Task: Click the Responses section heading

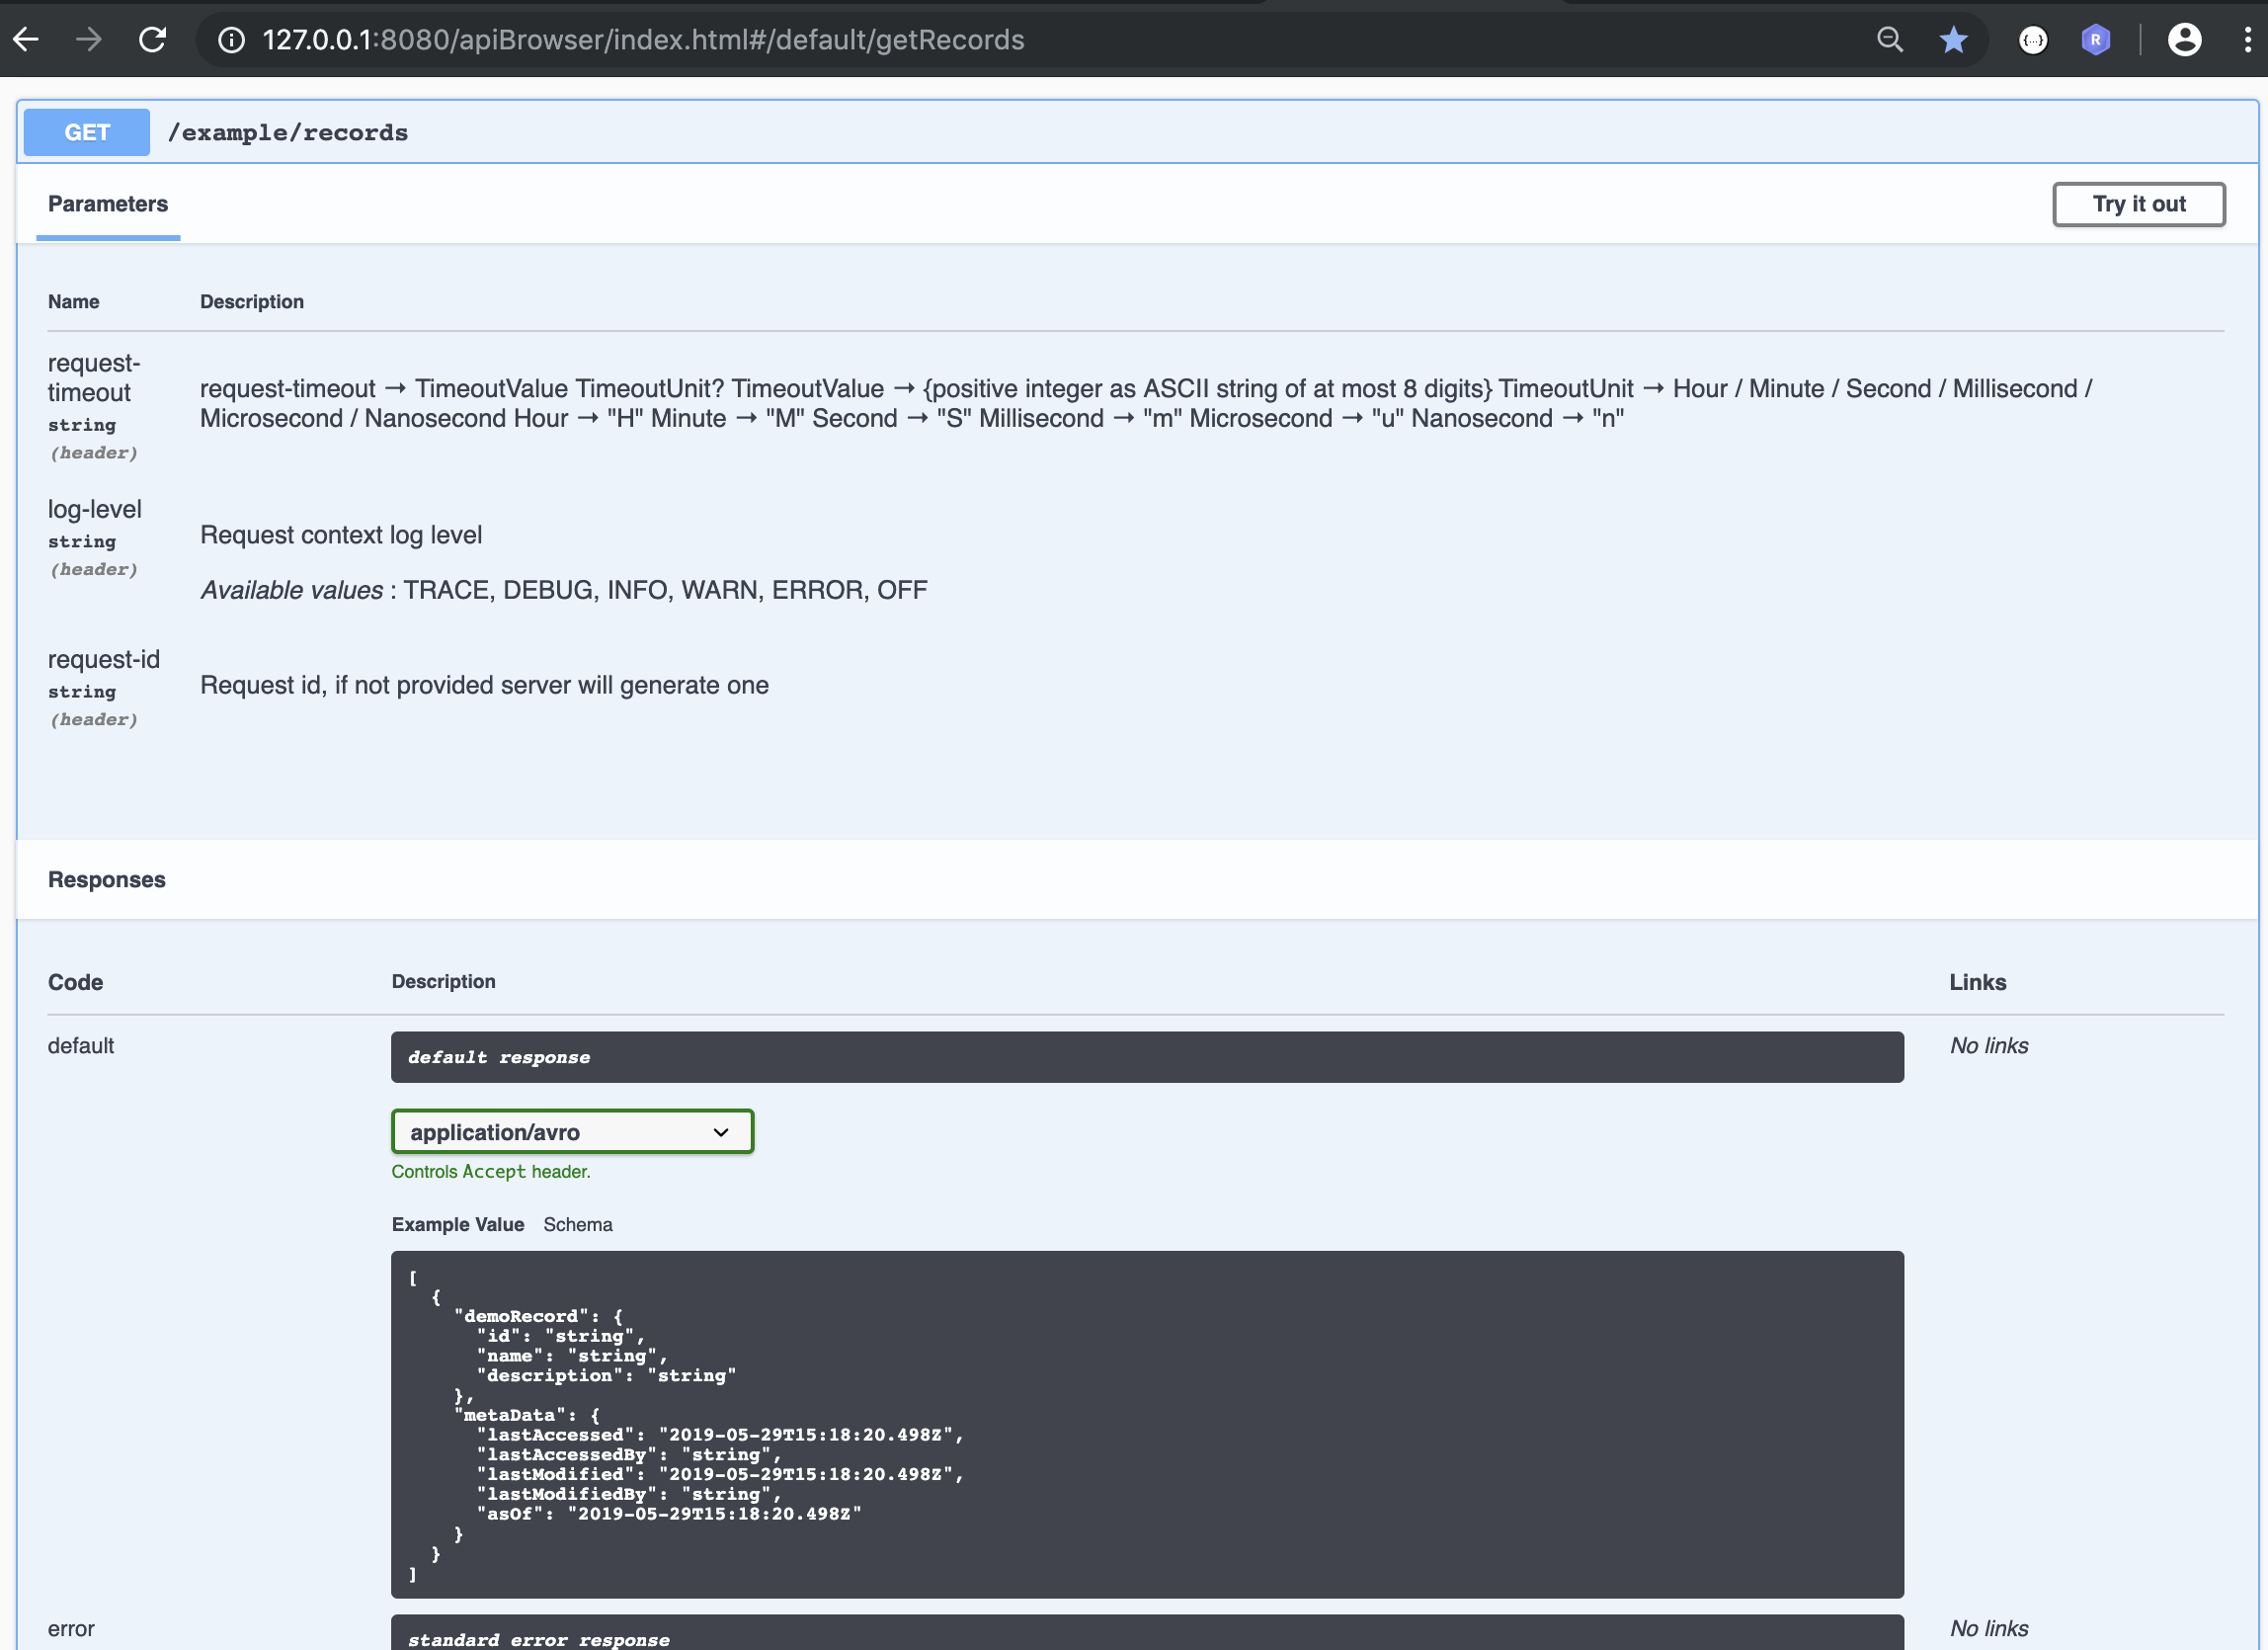Action: pos(107,879)
